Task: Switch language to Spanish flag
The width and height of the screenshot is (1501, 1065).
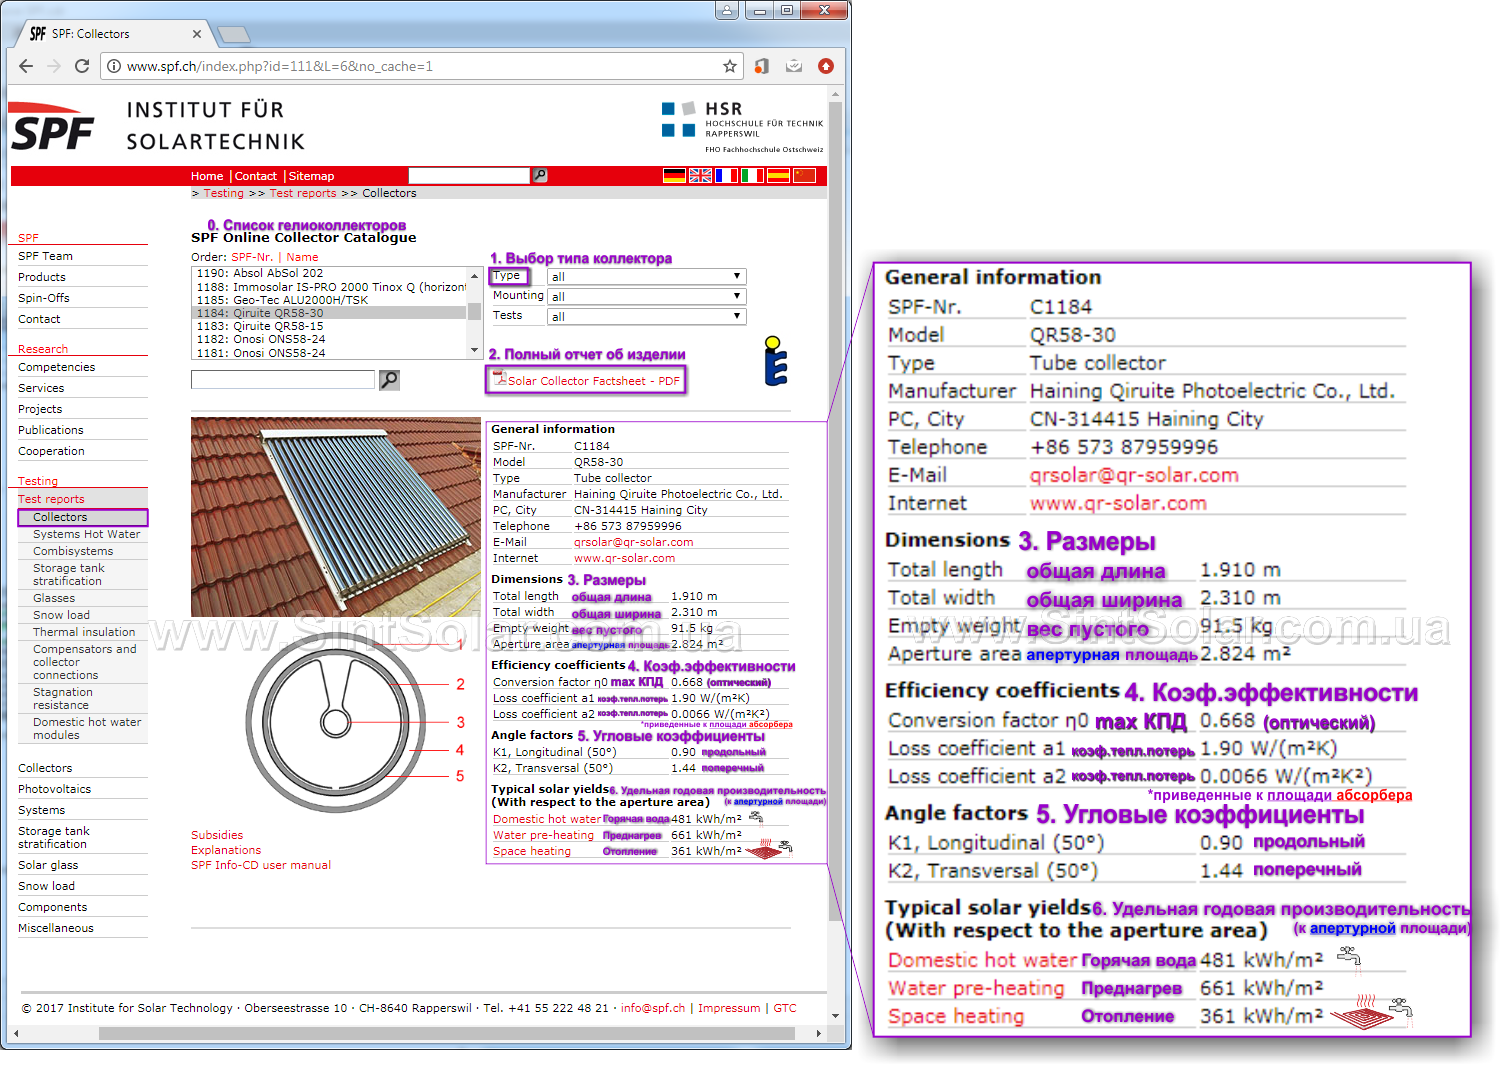Action: [x=778, y=175]
